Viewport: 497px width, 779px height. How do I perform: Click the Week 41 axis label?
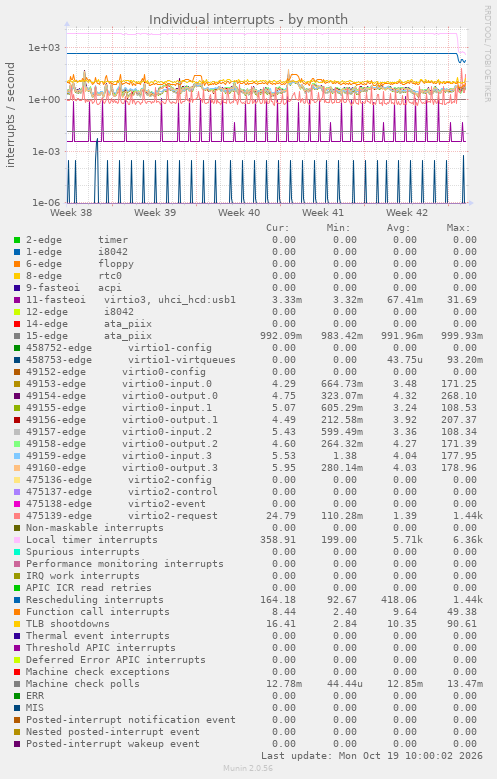(x=323, y=213)
